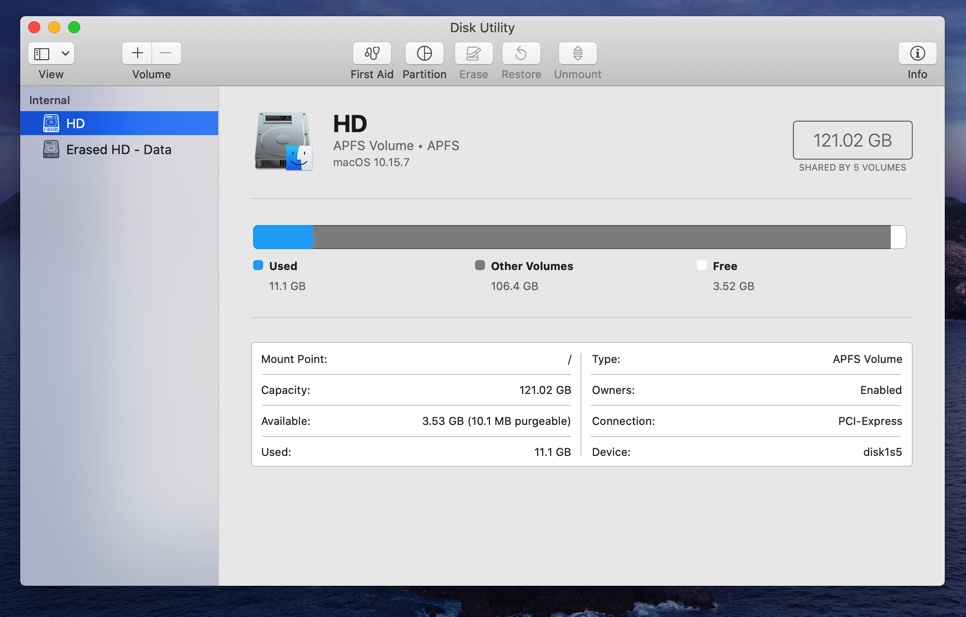Click the white Free legend swatch
Image resolution: width=966 pixels, height=617 pixels.
702,265
